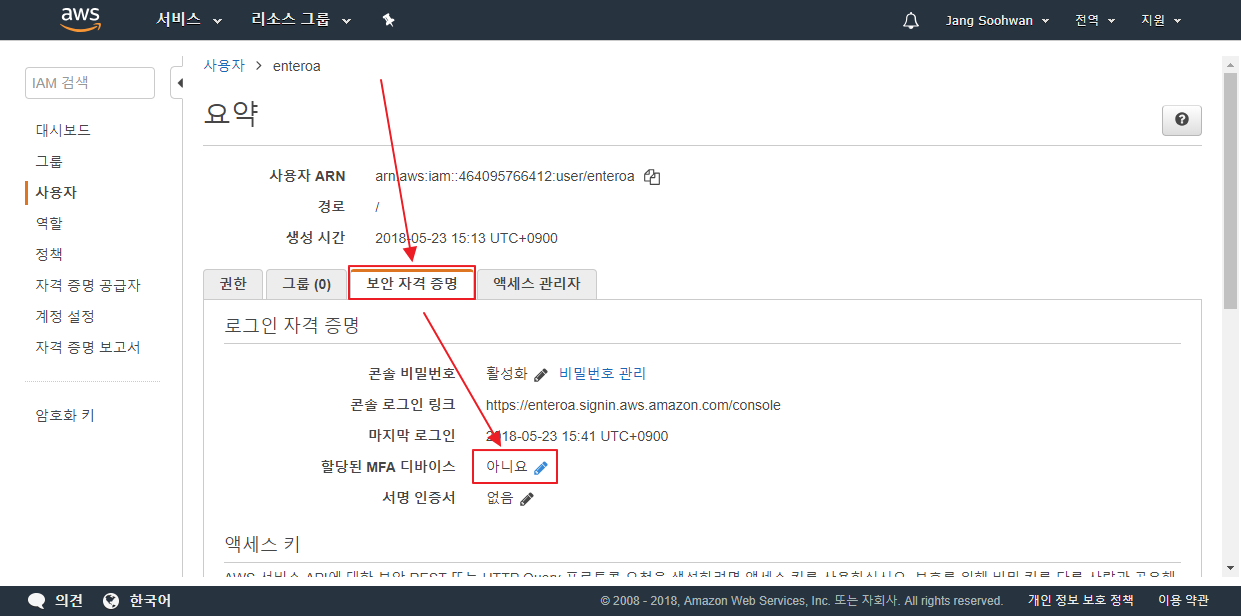Click the 액세스 키 section heading

coord(263,544)
